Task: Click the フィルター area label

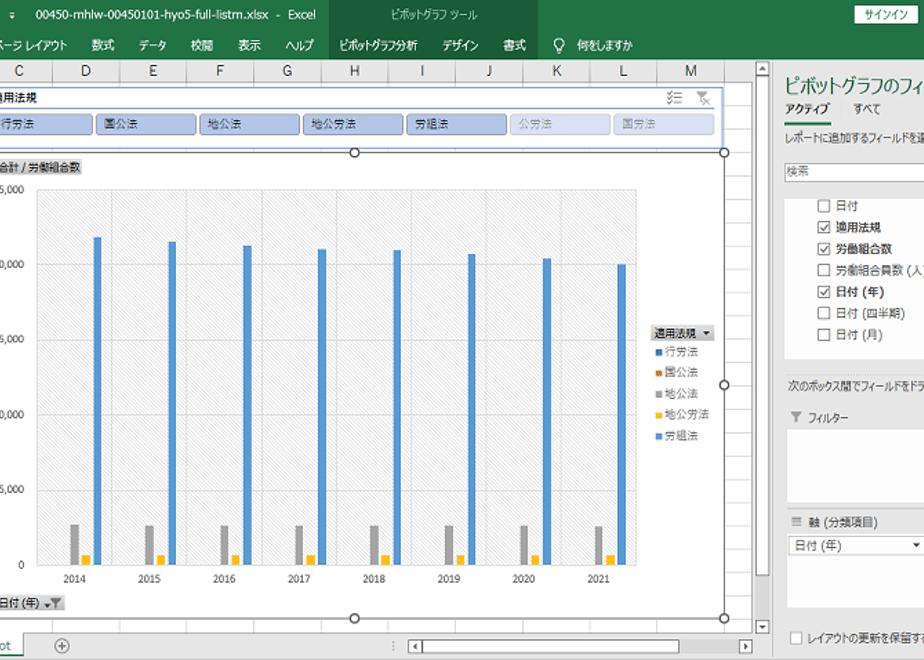Action: (828, 418)
